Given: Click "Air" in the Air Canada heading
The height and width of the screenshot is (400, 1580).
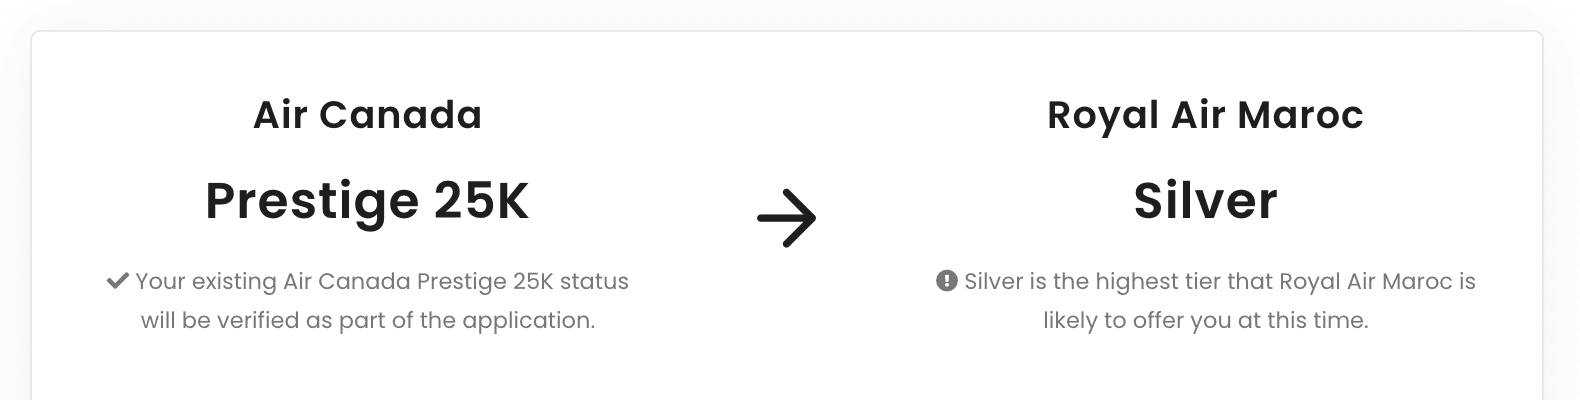Looking at the screenshot, I should click(280, 116).
